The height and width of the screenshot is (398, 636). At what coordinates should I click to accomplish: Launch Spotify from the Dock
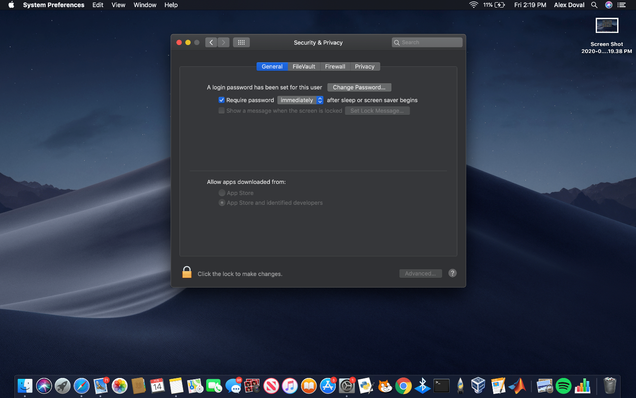point(563,386)
